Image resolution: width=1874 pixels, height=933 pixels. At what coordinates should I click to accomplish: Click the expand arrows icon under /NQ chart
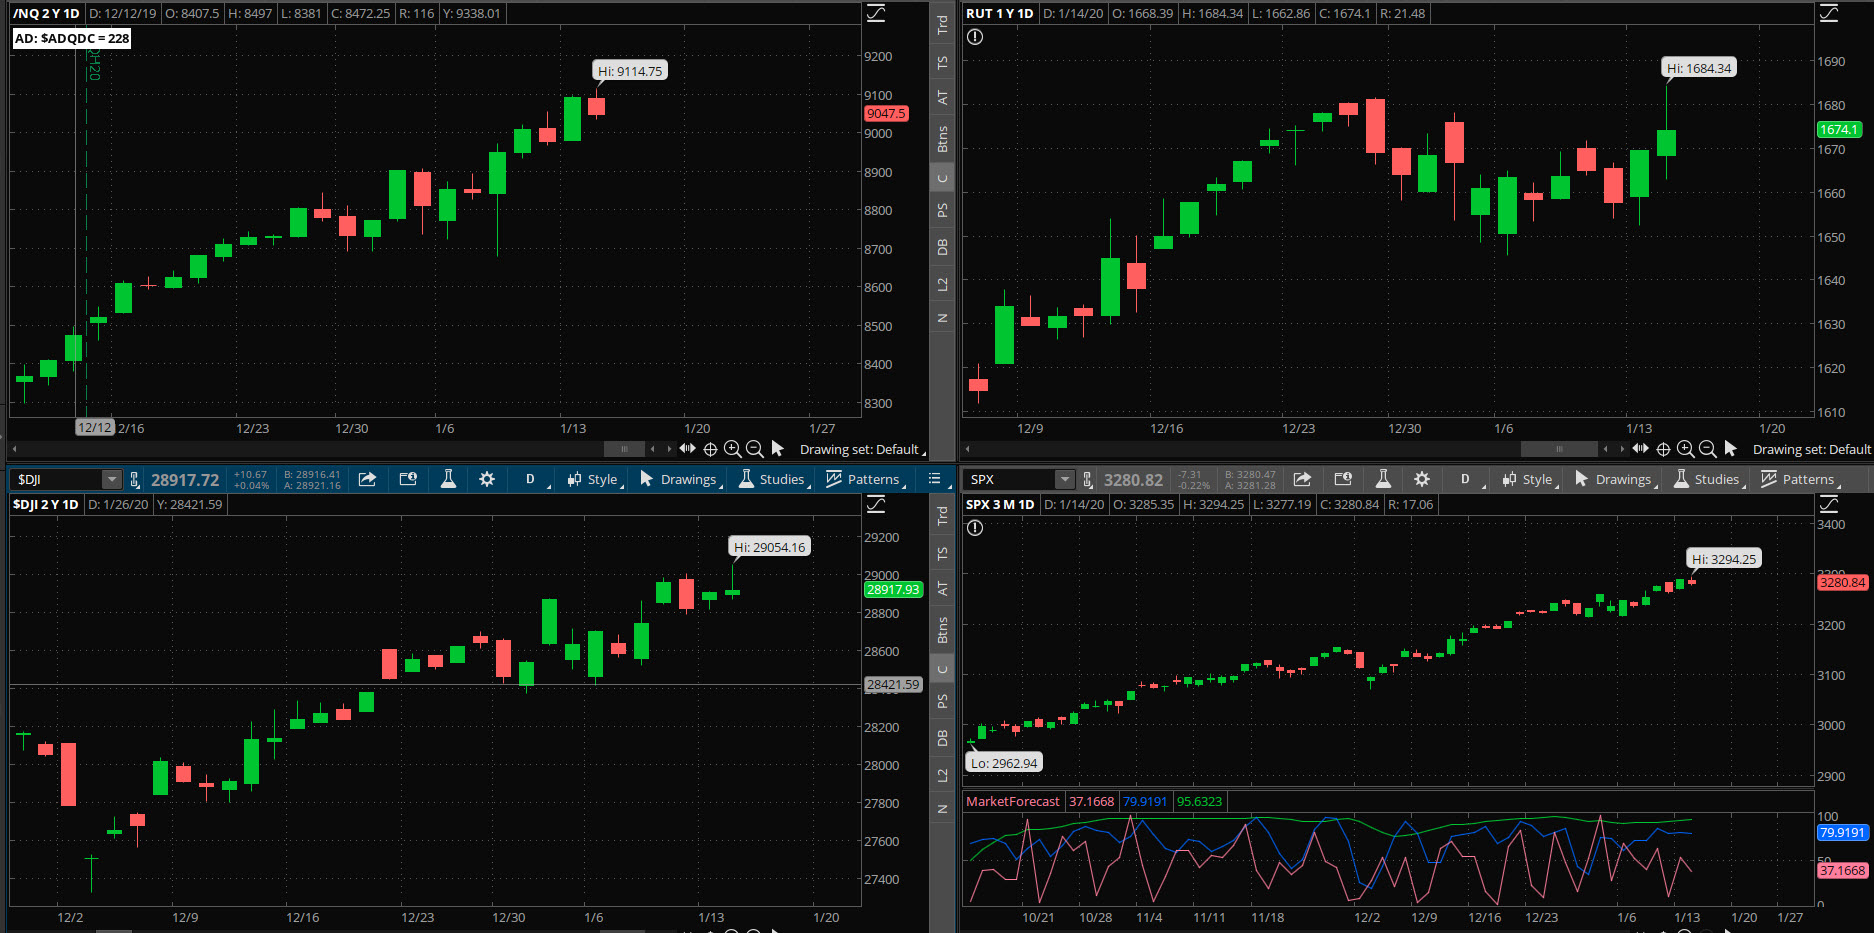click(x=687, y=449)
